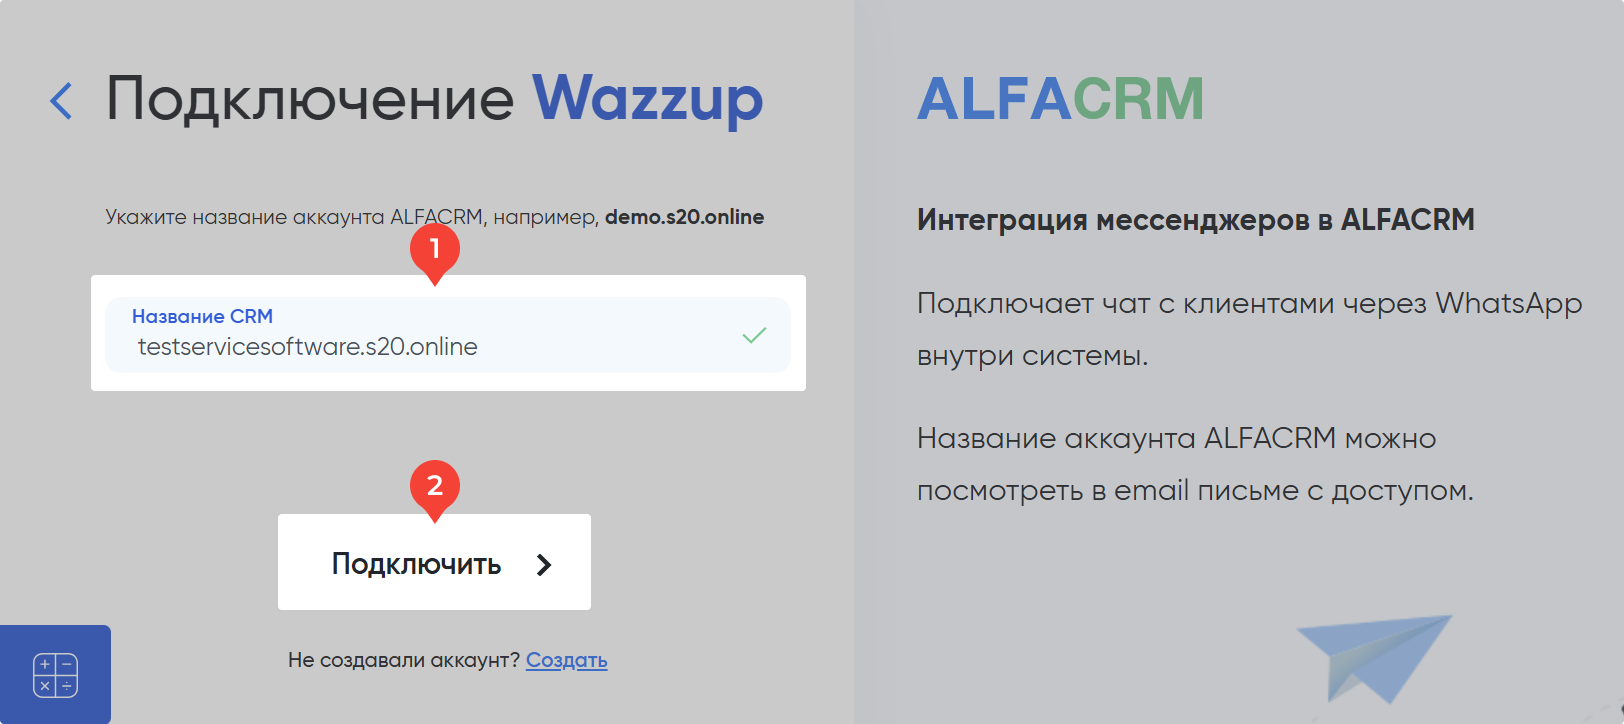The height and width of the screenshot is (724, 1624).
Task: Click the arrow chevron inside Подключить button
Action: pyautogui.click(x=543, y=565)
